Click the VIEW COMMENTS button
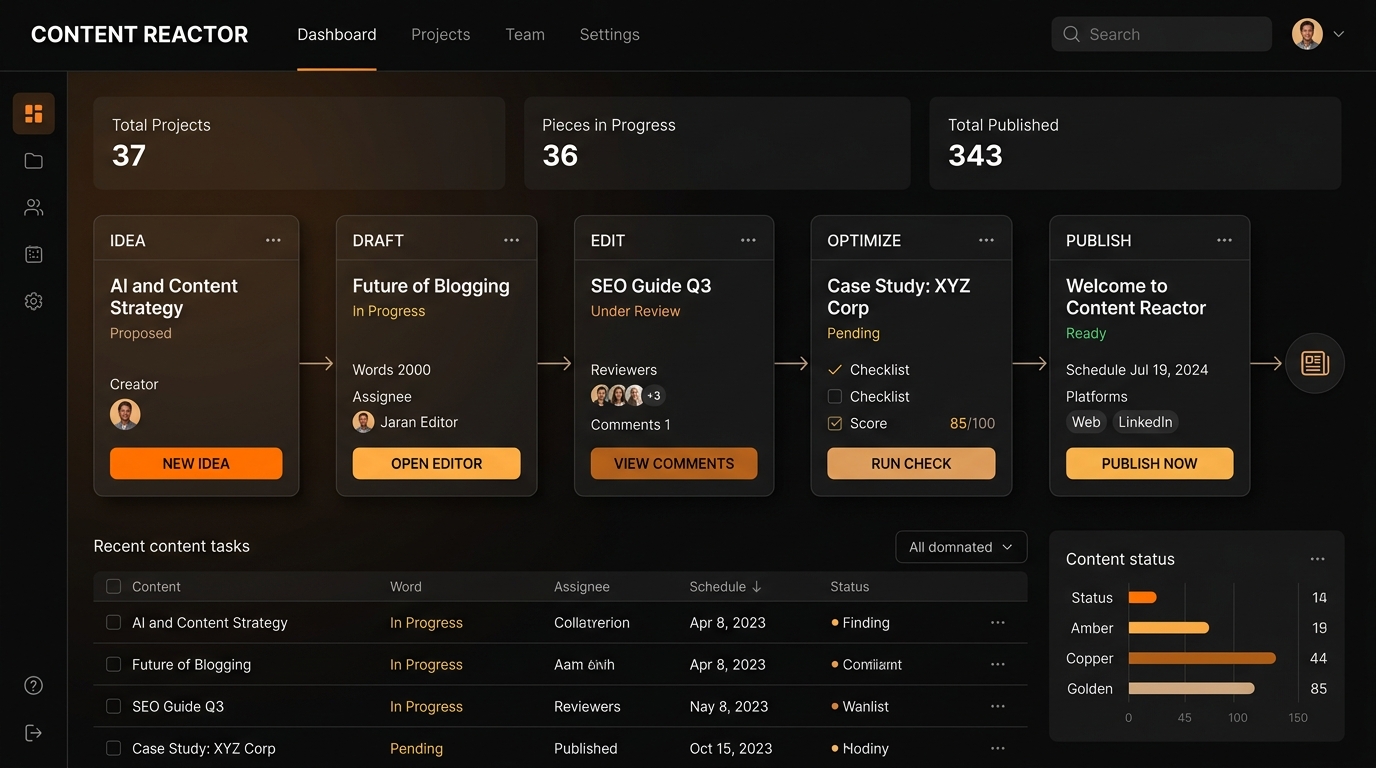Screen dimensions: 1376x768 point(674,463)
